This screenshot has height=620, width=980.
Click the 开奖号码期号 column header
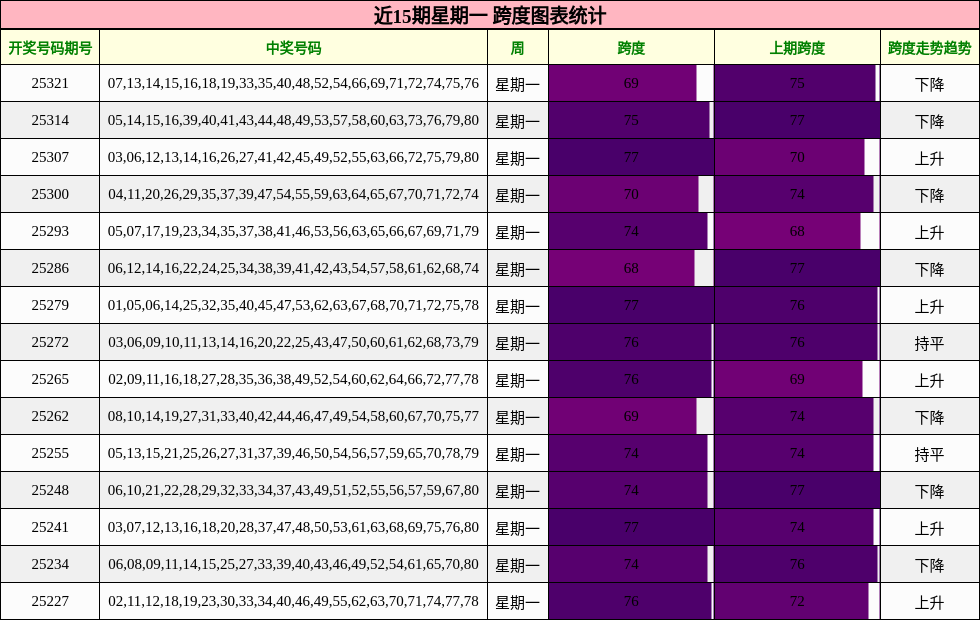pos(49,45)
